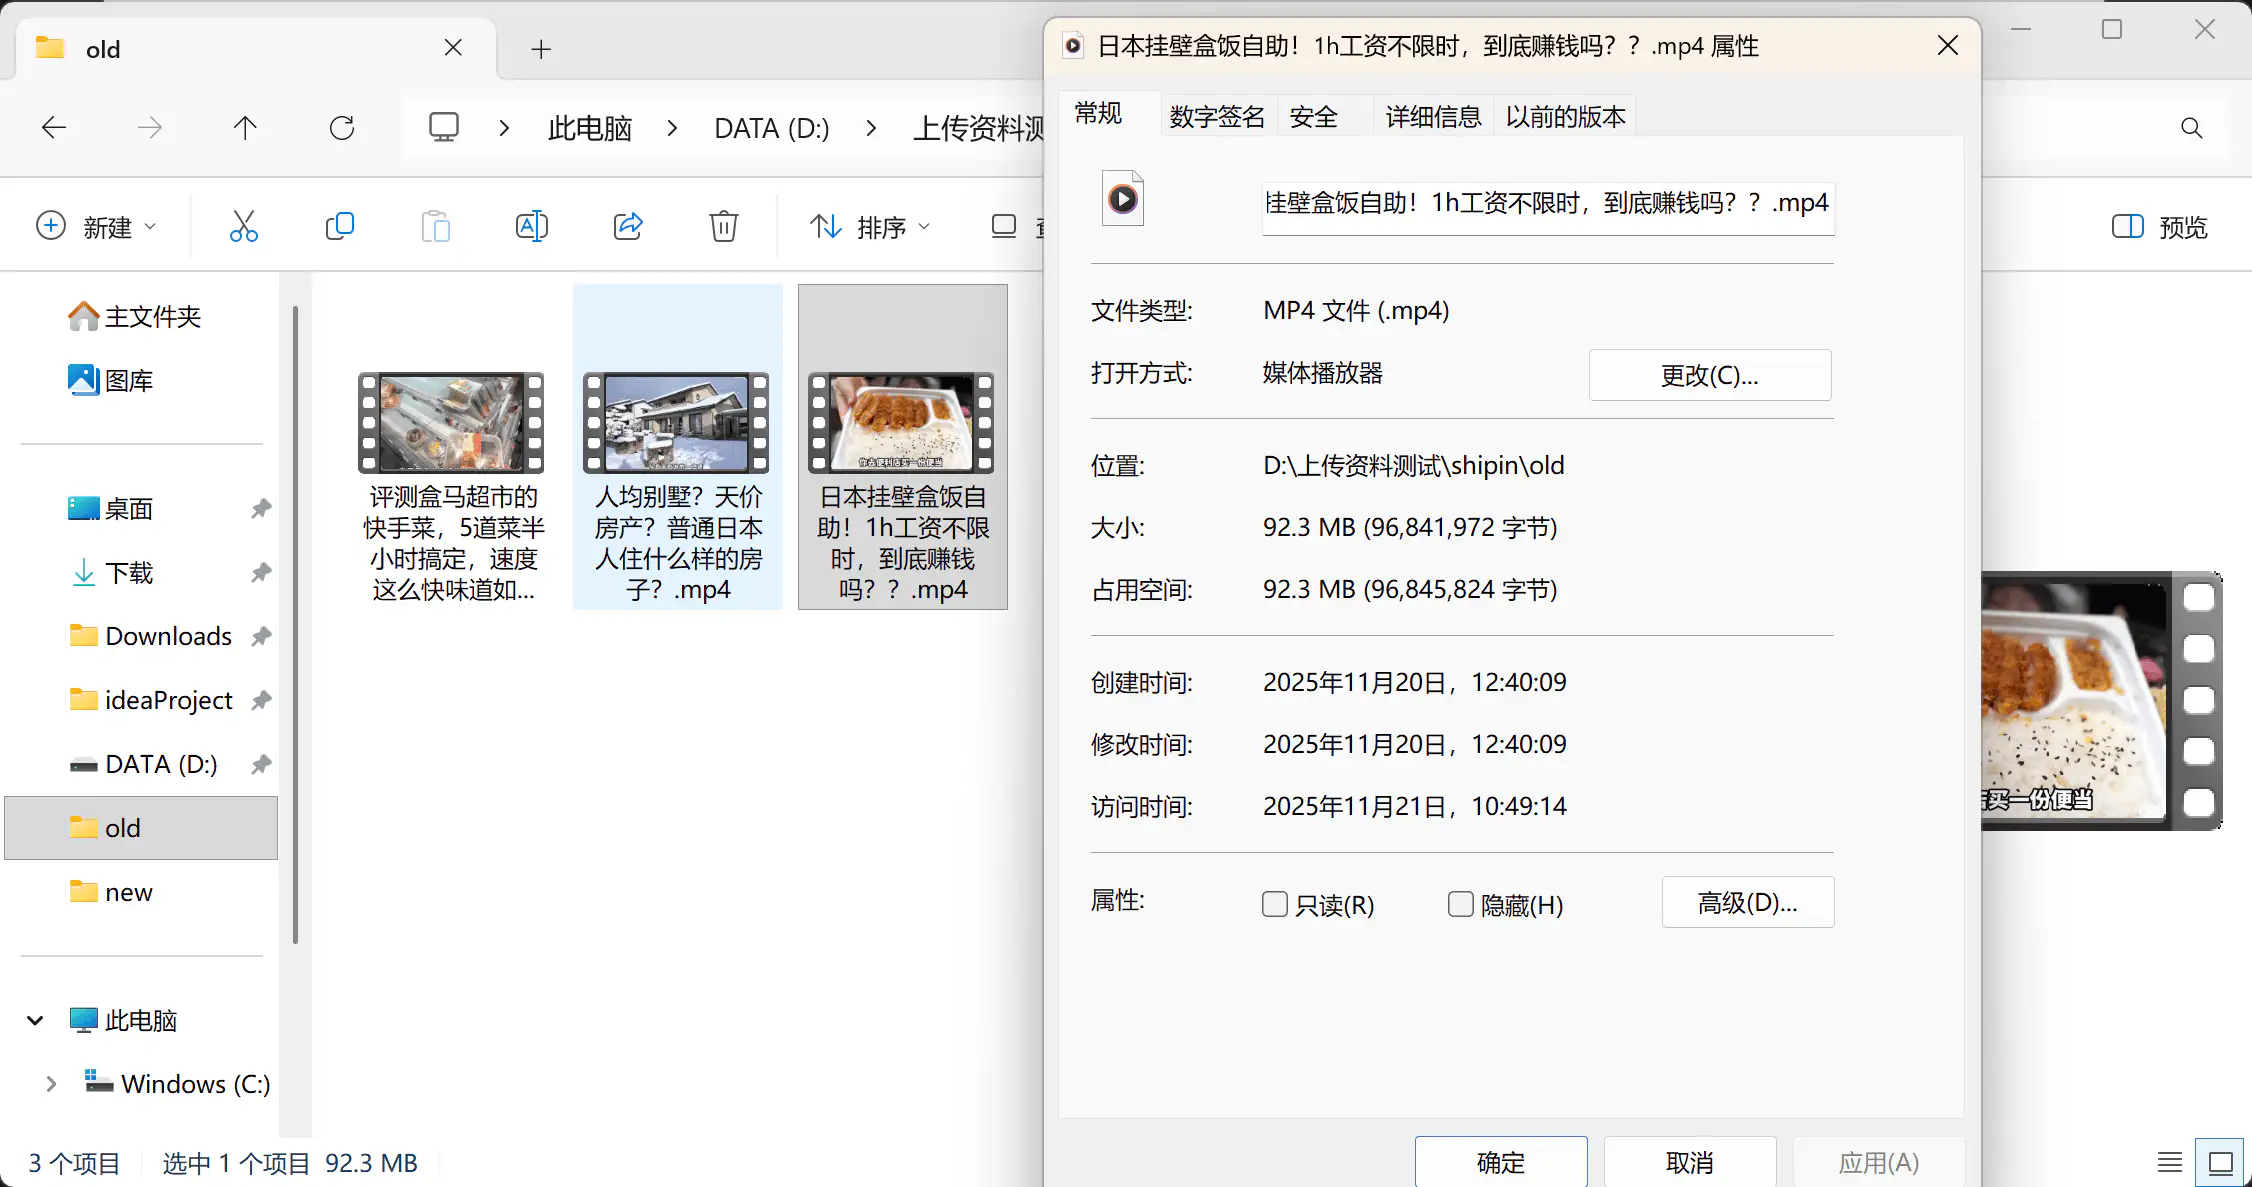2252x1187 pixels.
Task: Search in the current folder
Action: click(2191, 127)
